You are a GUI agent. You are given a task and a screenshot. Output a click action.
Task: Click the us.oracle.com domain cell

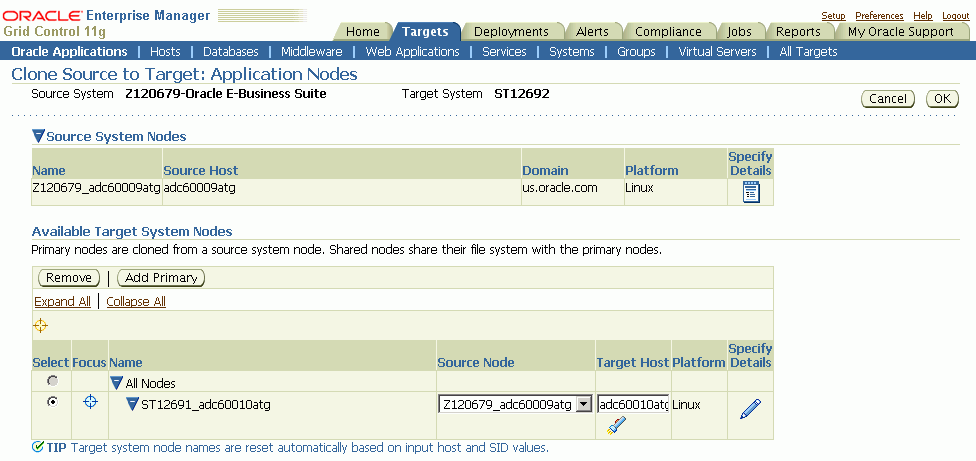[560, 187]
